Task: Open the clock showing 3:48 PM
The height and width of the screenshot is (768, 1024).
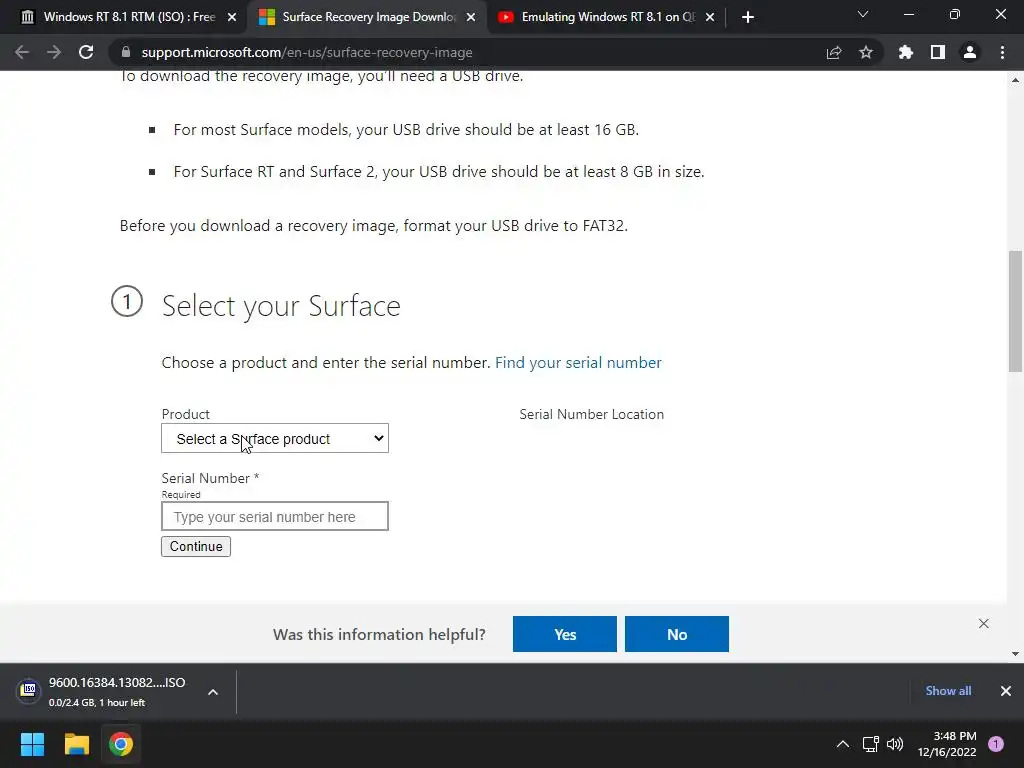Action: click(x=947, y=744)
